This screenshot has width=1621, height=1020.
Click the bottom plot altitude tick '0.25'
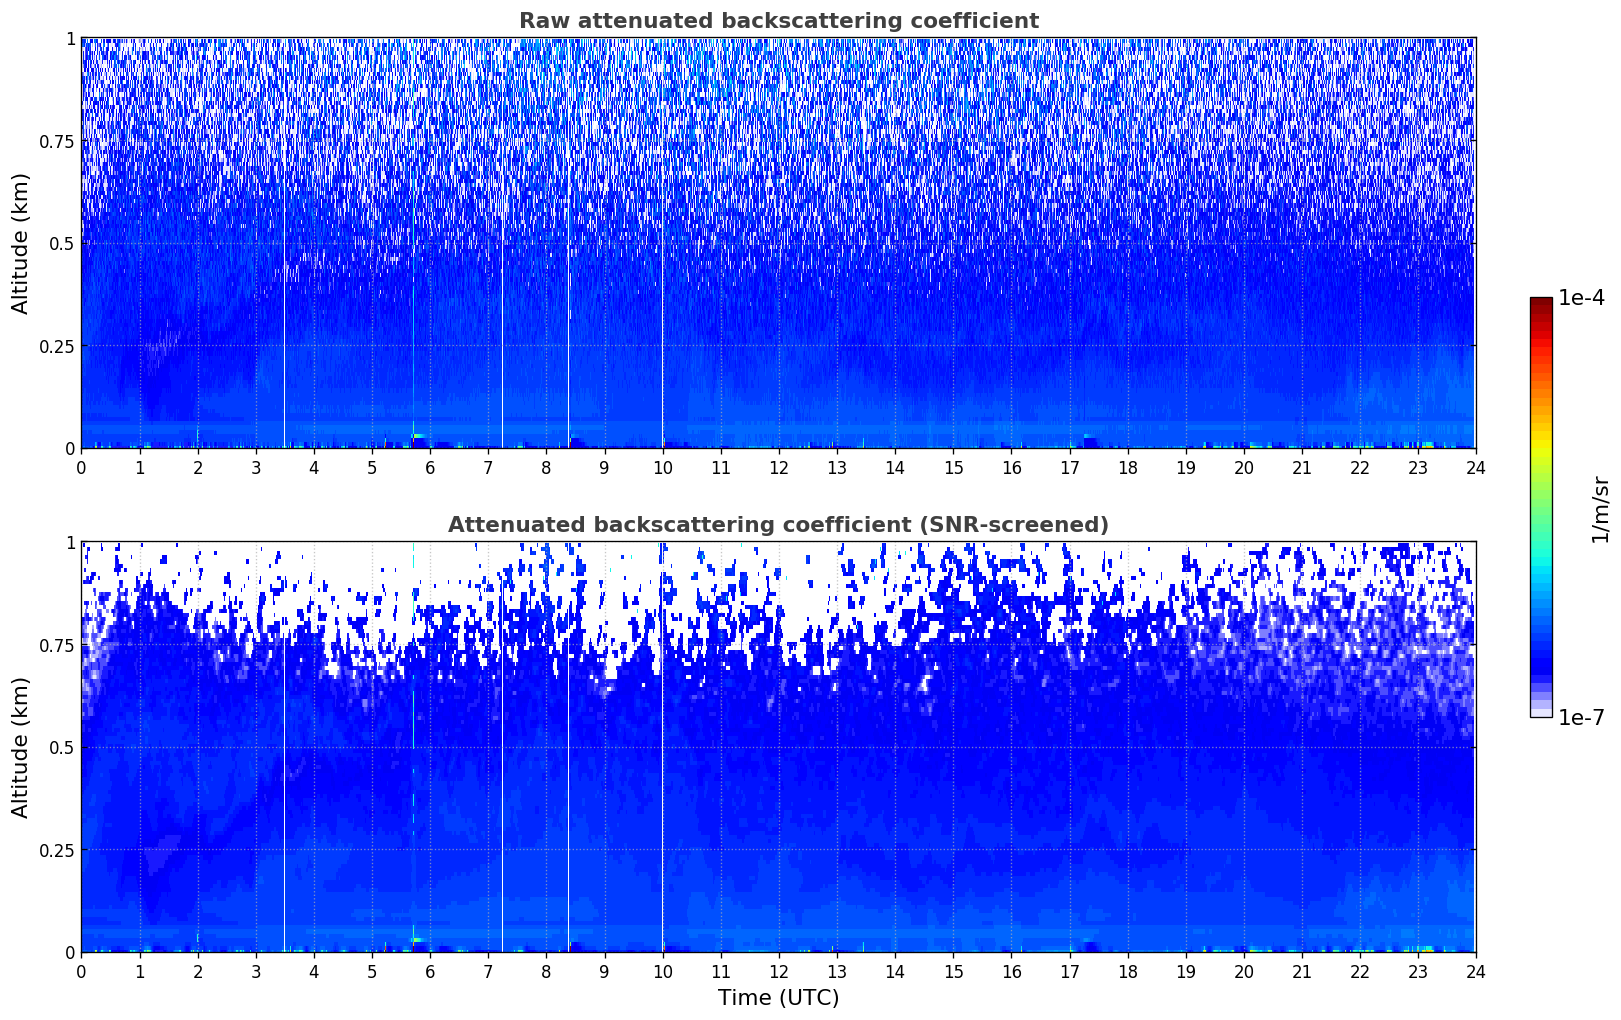click(58, 850)
